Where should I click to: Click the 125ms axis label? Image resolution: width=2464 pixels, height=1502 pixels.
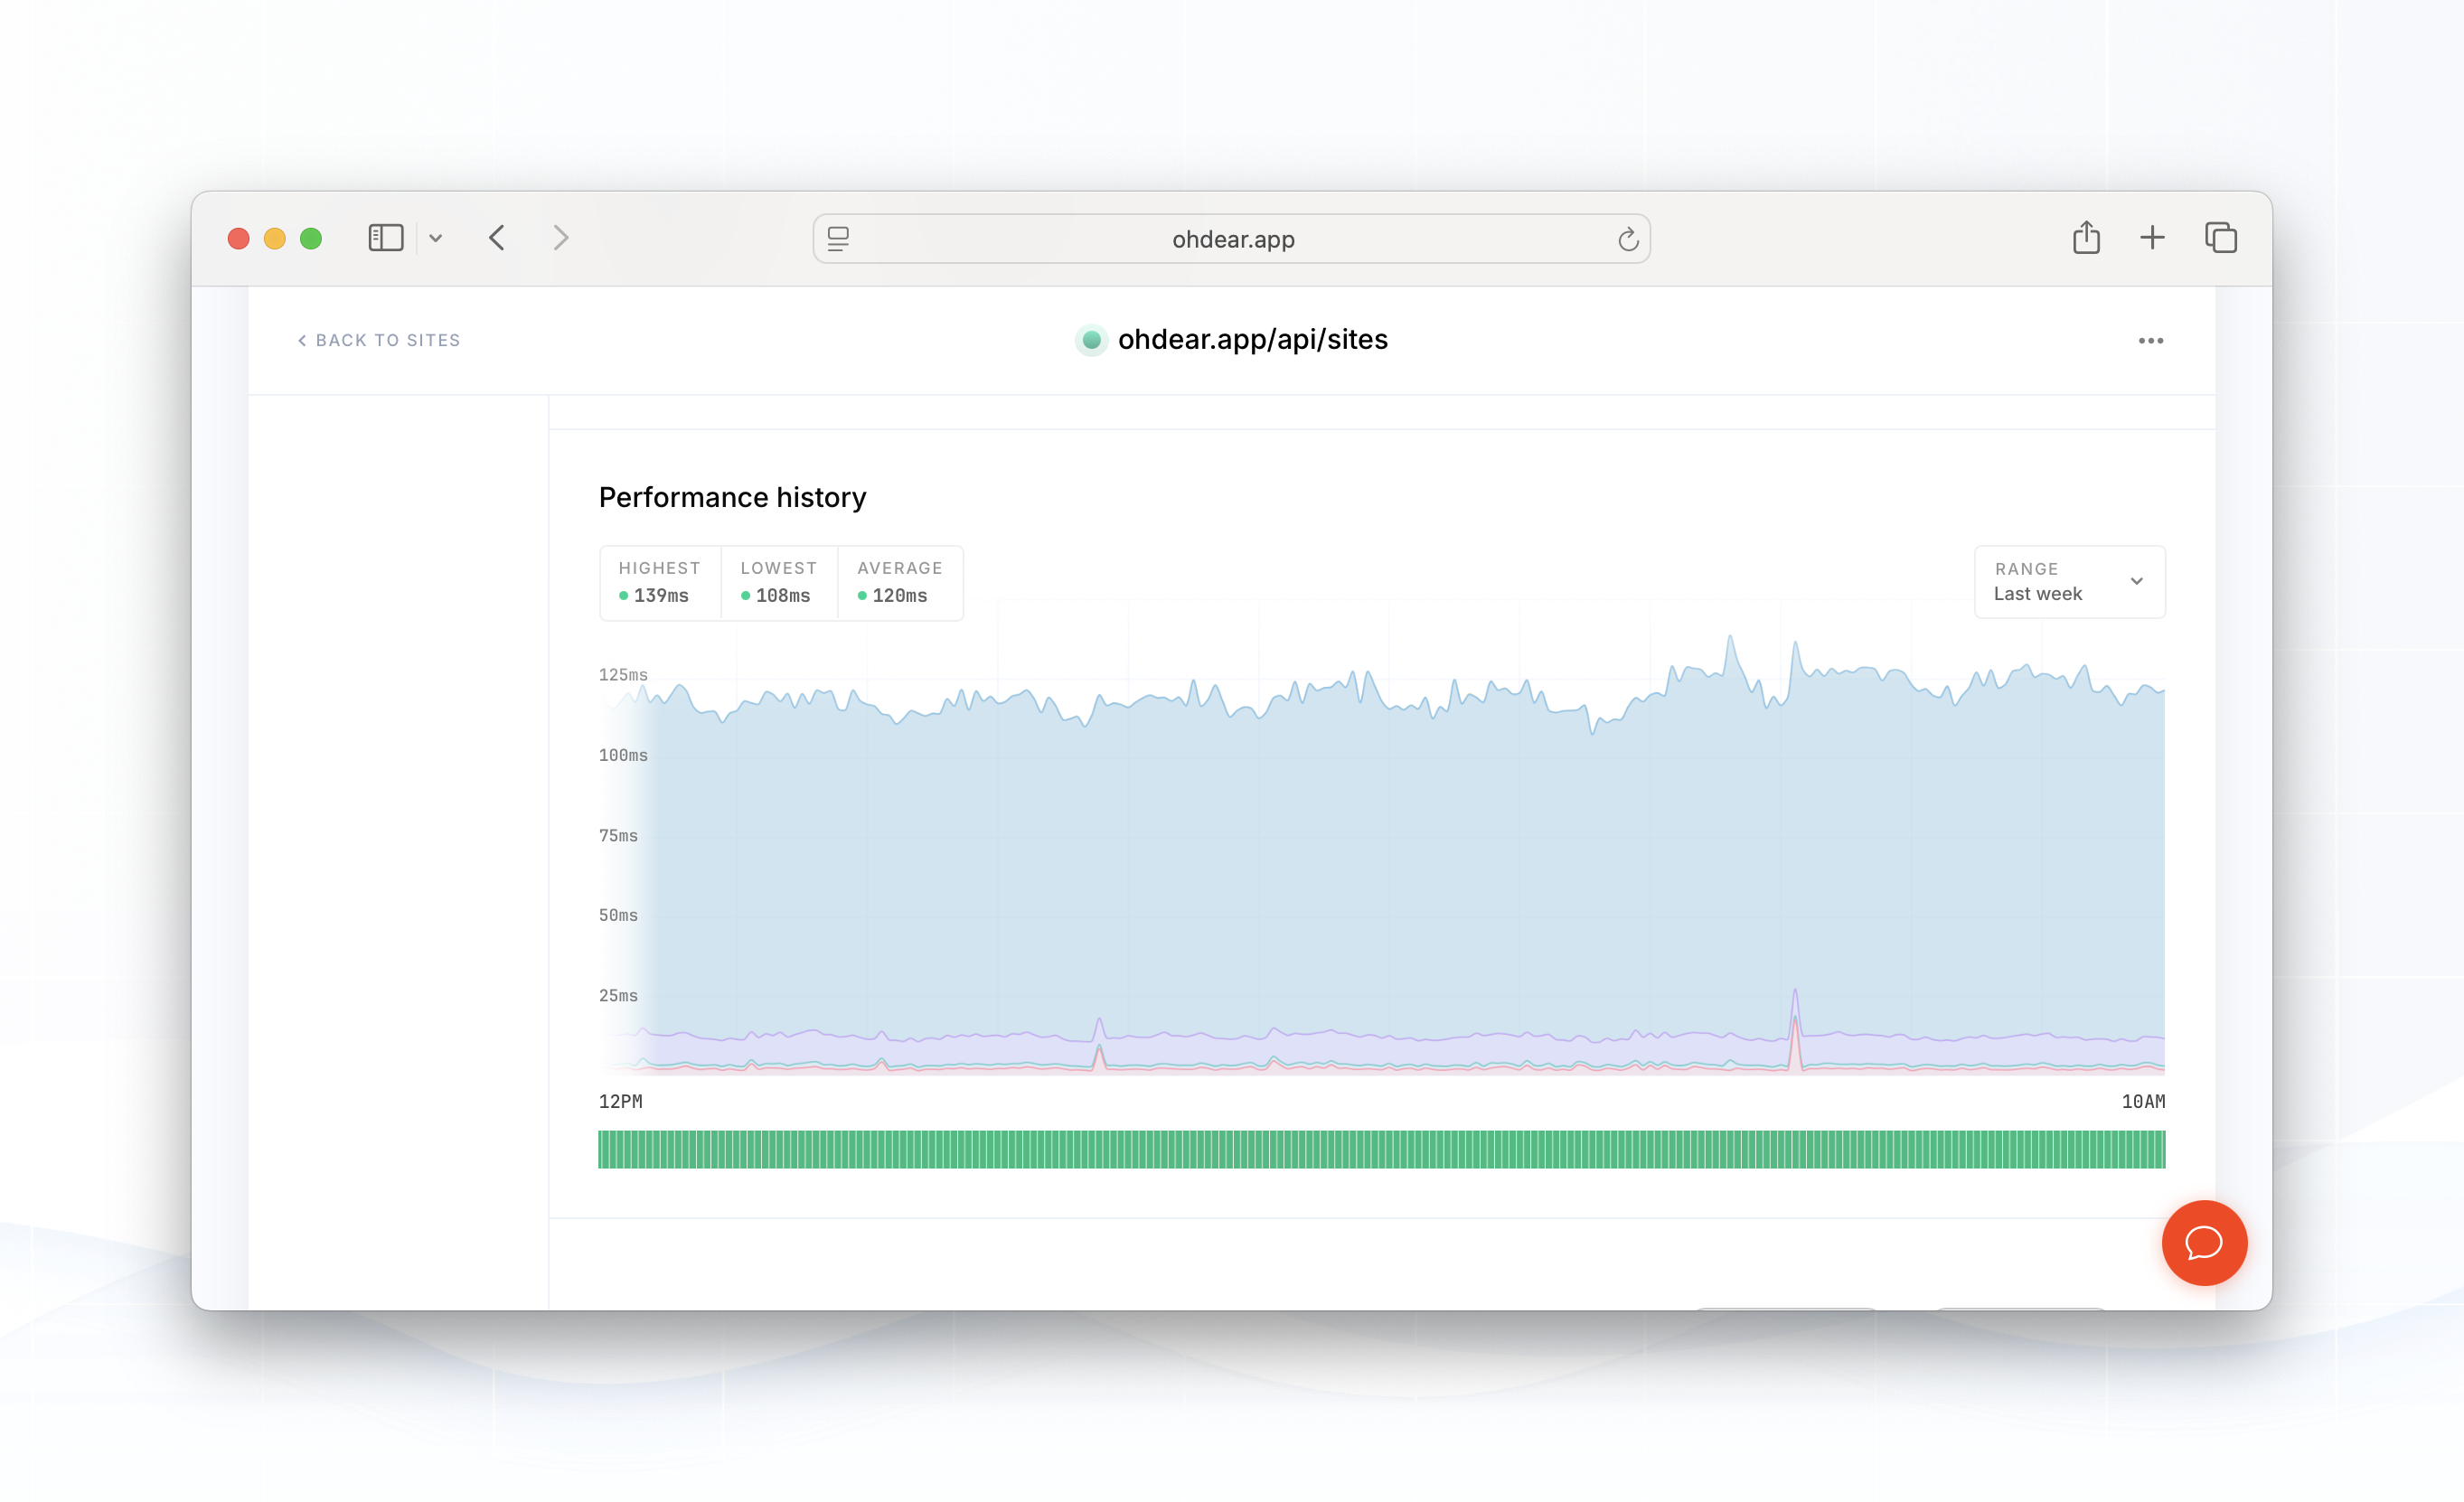tap(622, 675)
